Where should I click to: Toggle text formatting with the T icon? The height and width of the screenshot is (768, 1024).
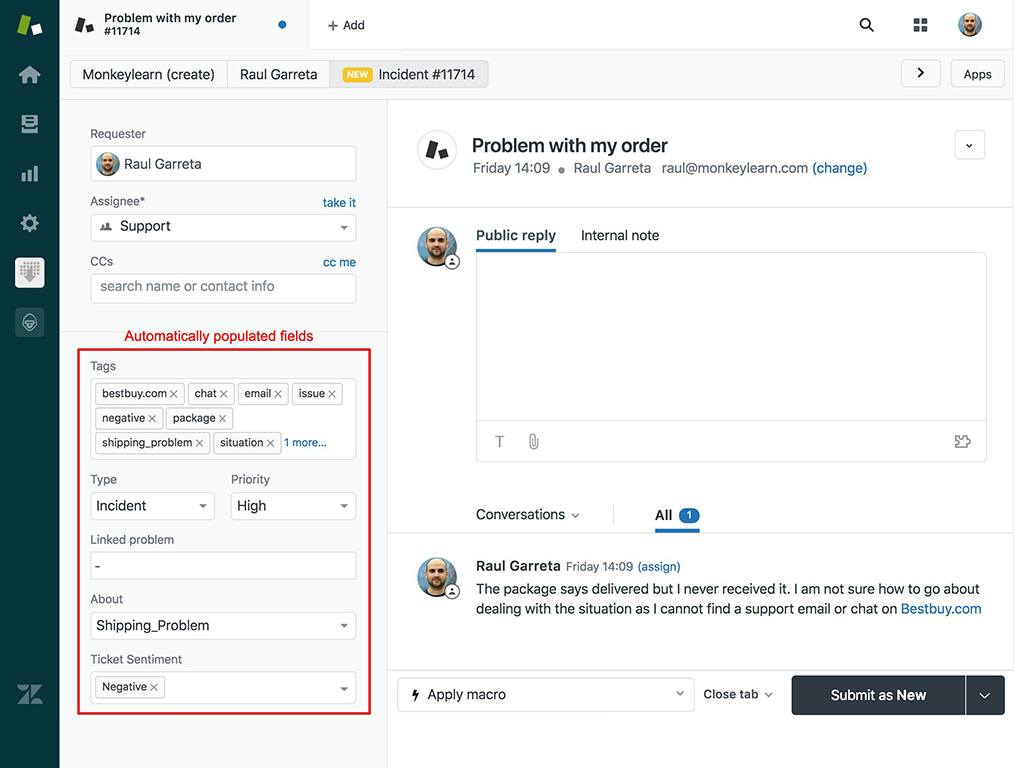coord(499,441)
